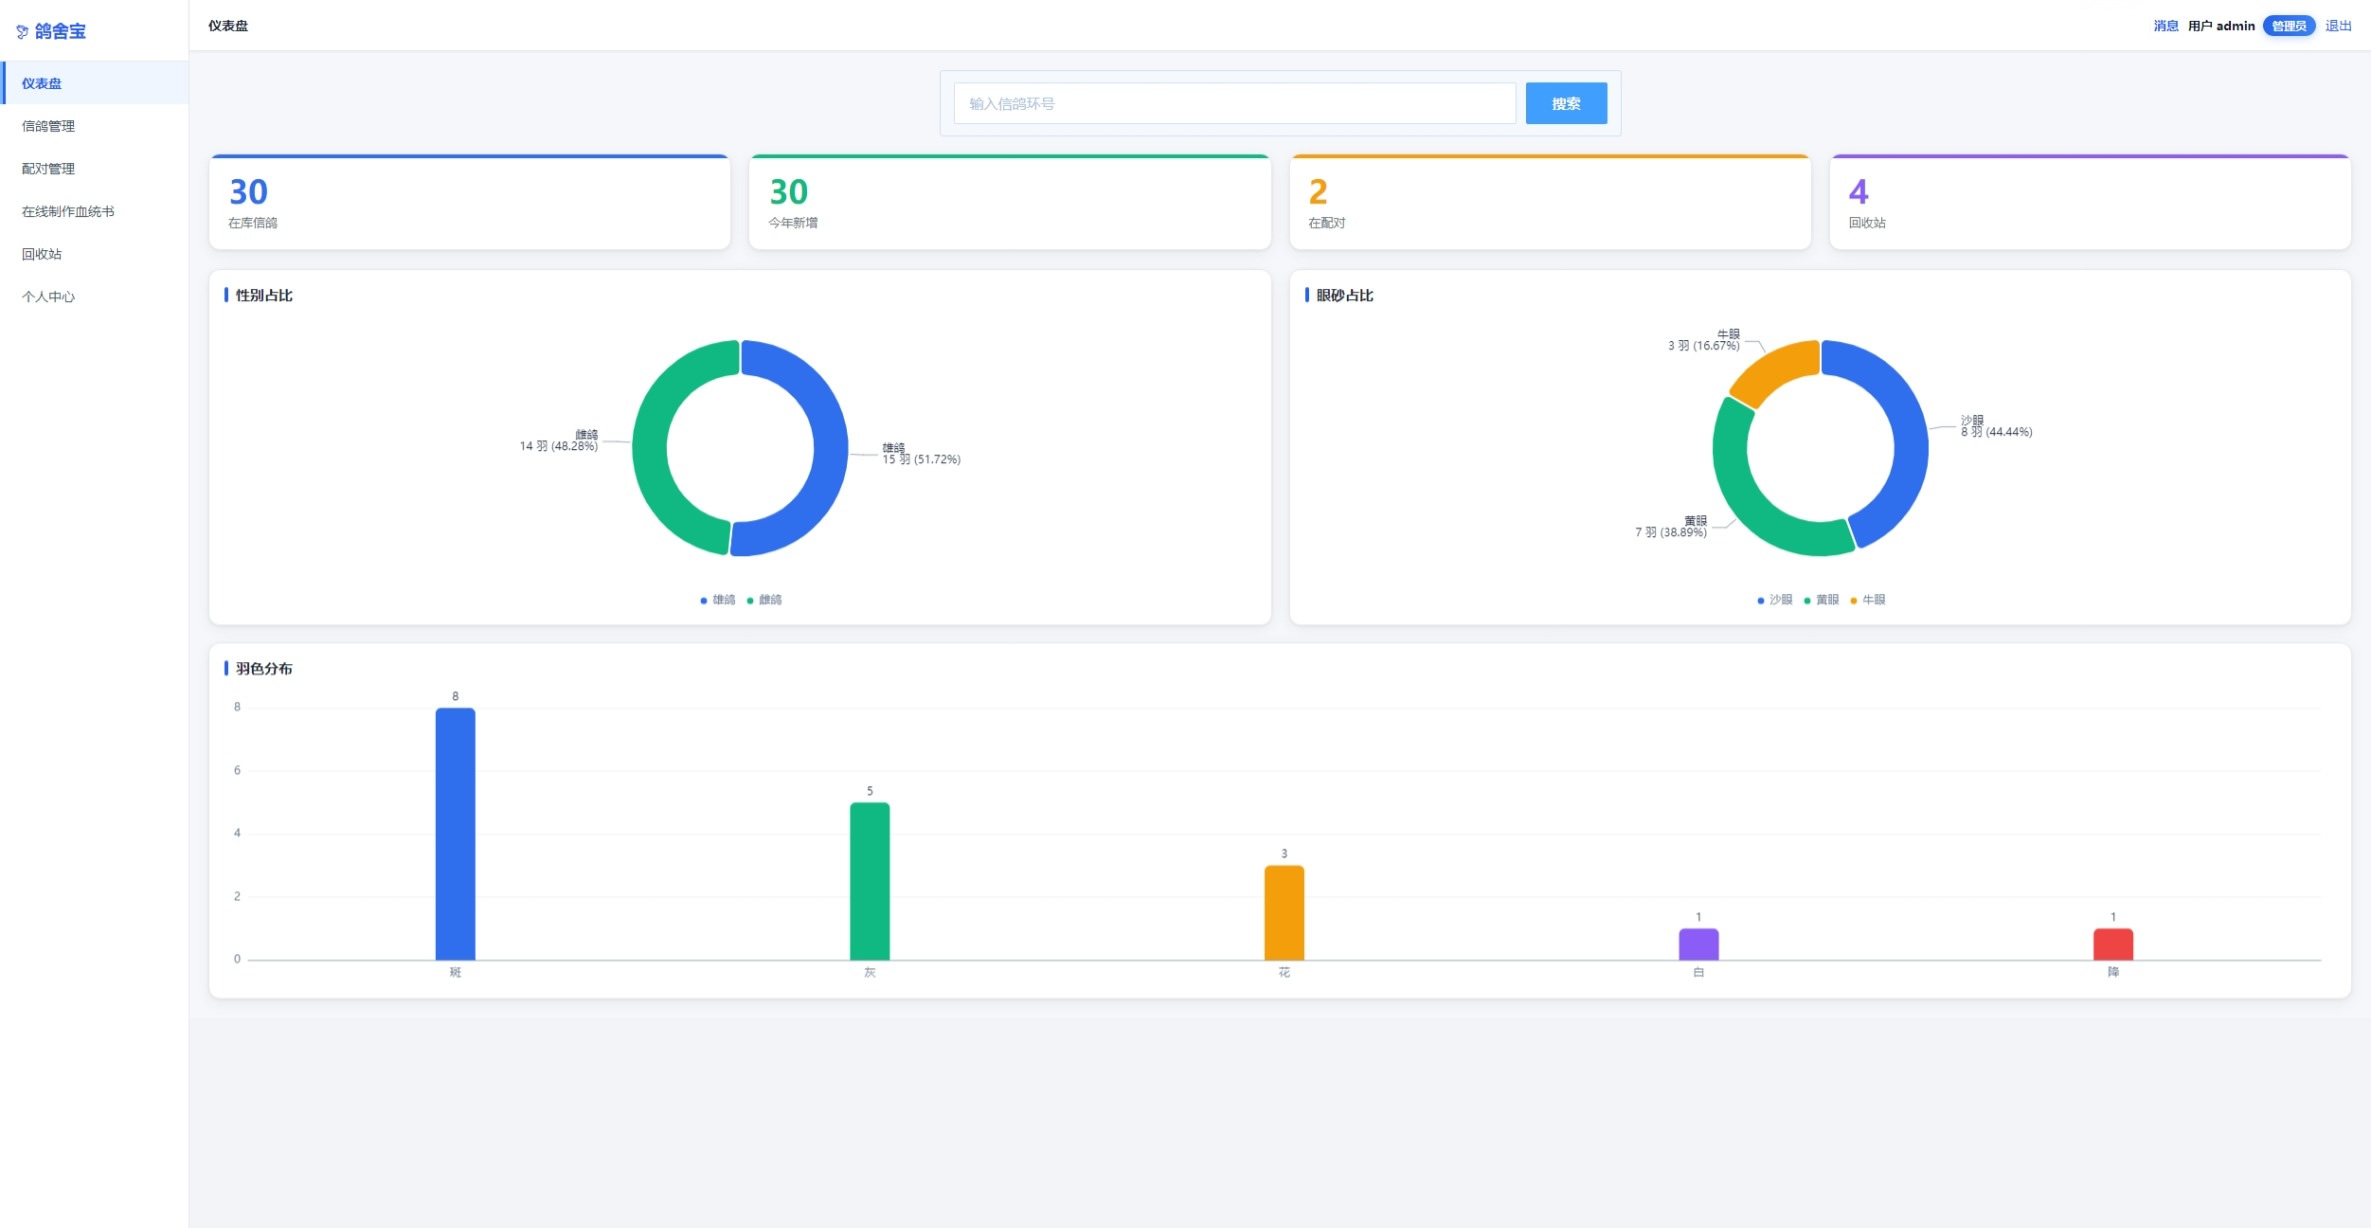Click the green 灰 bar in 羽色分布
The image size is (2371, 1228).
pyautogui.click(x=870, y=881)
